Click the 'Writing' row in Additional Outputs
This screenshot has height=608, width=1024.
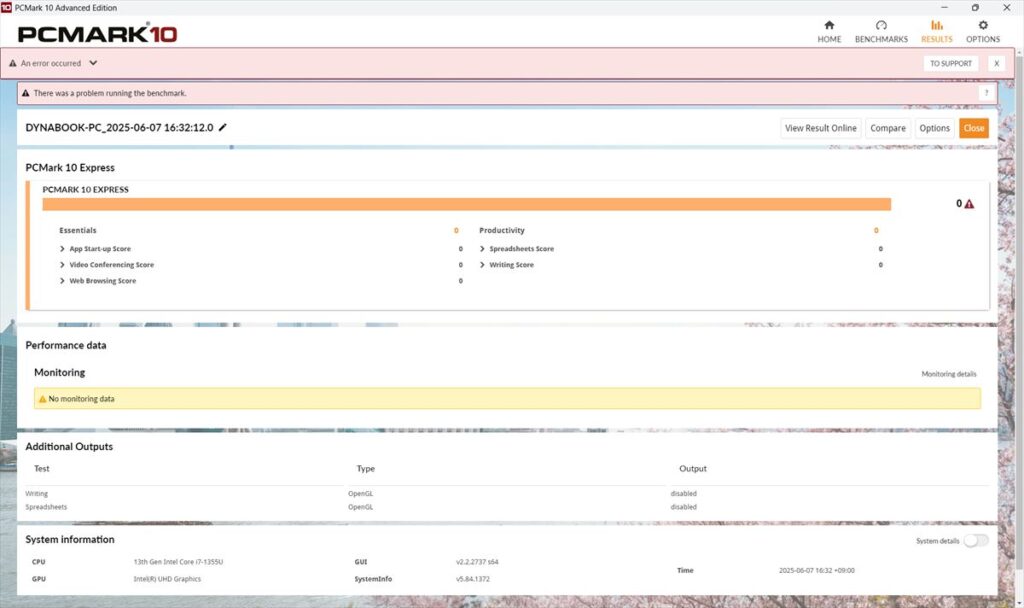pos(37,494)
